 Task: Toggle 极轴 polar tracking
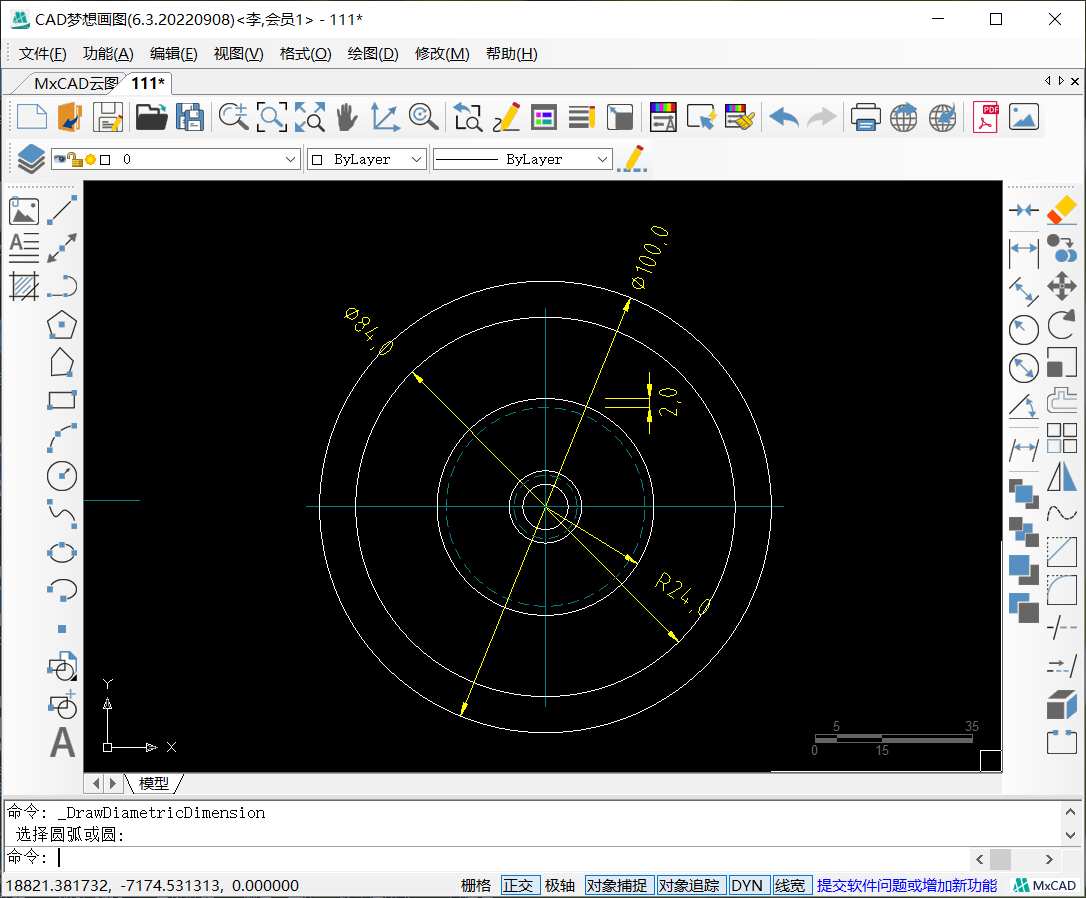560,886
